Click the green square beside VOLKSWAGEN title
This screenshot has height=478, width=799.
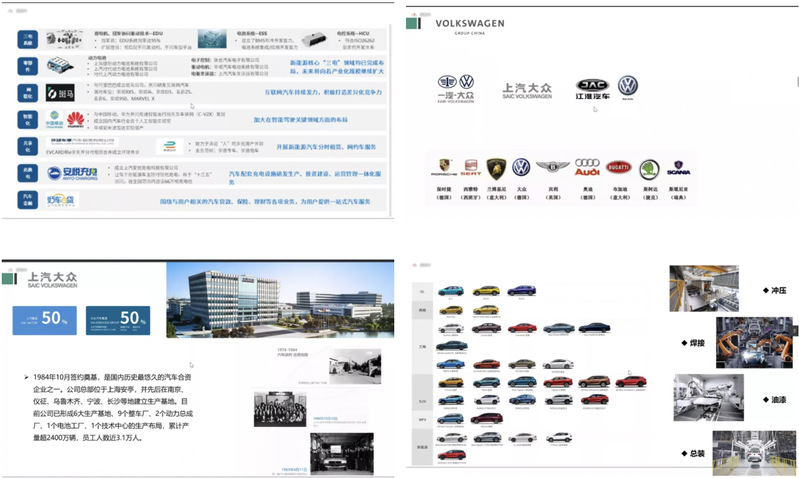click(x=411, y=23)
